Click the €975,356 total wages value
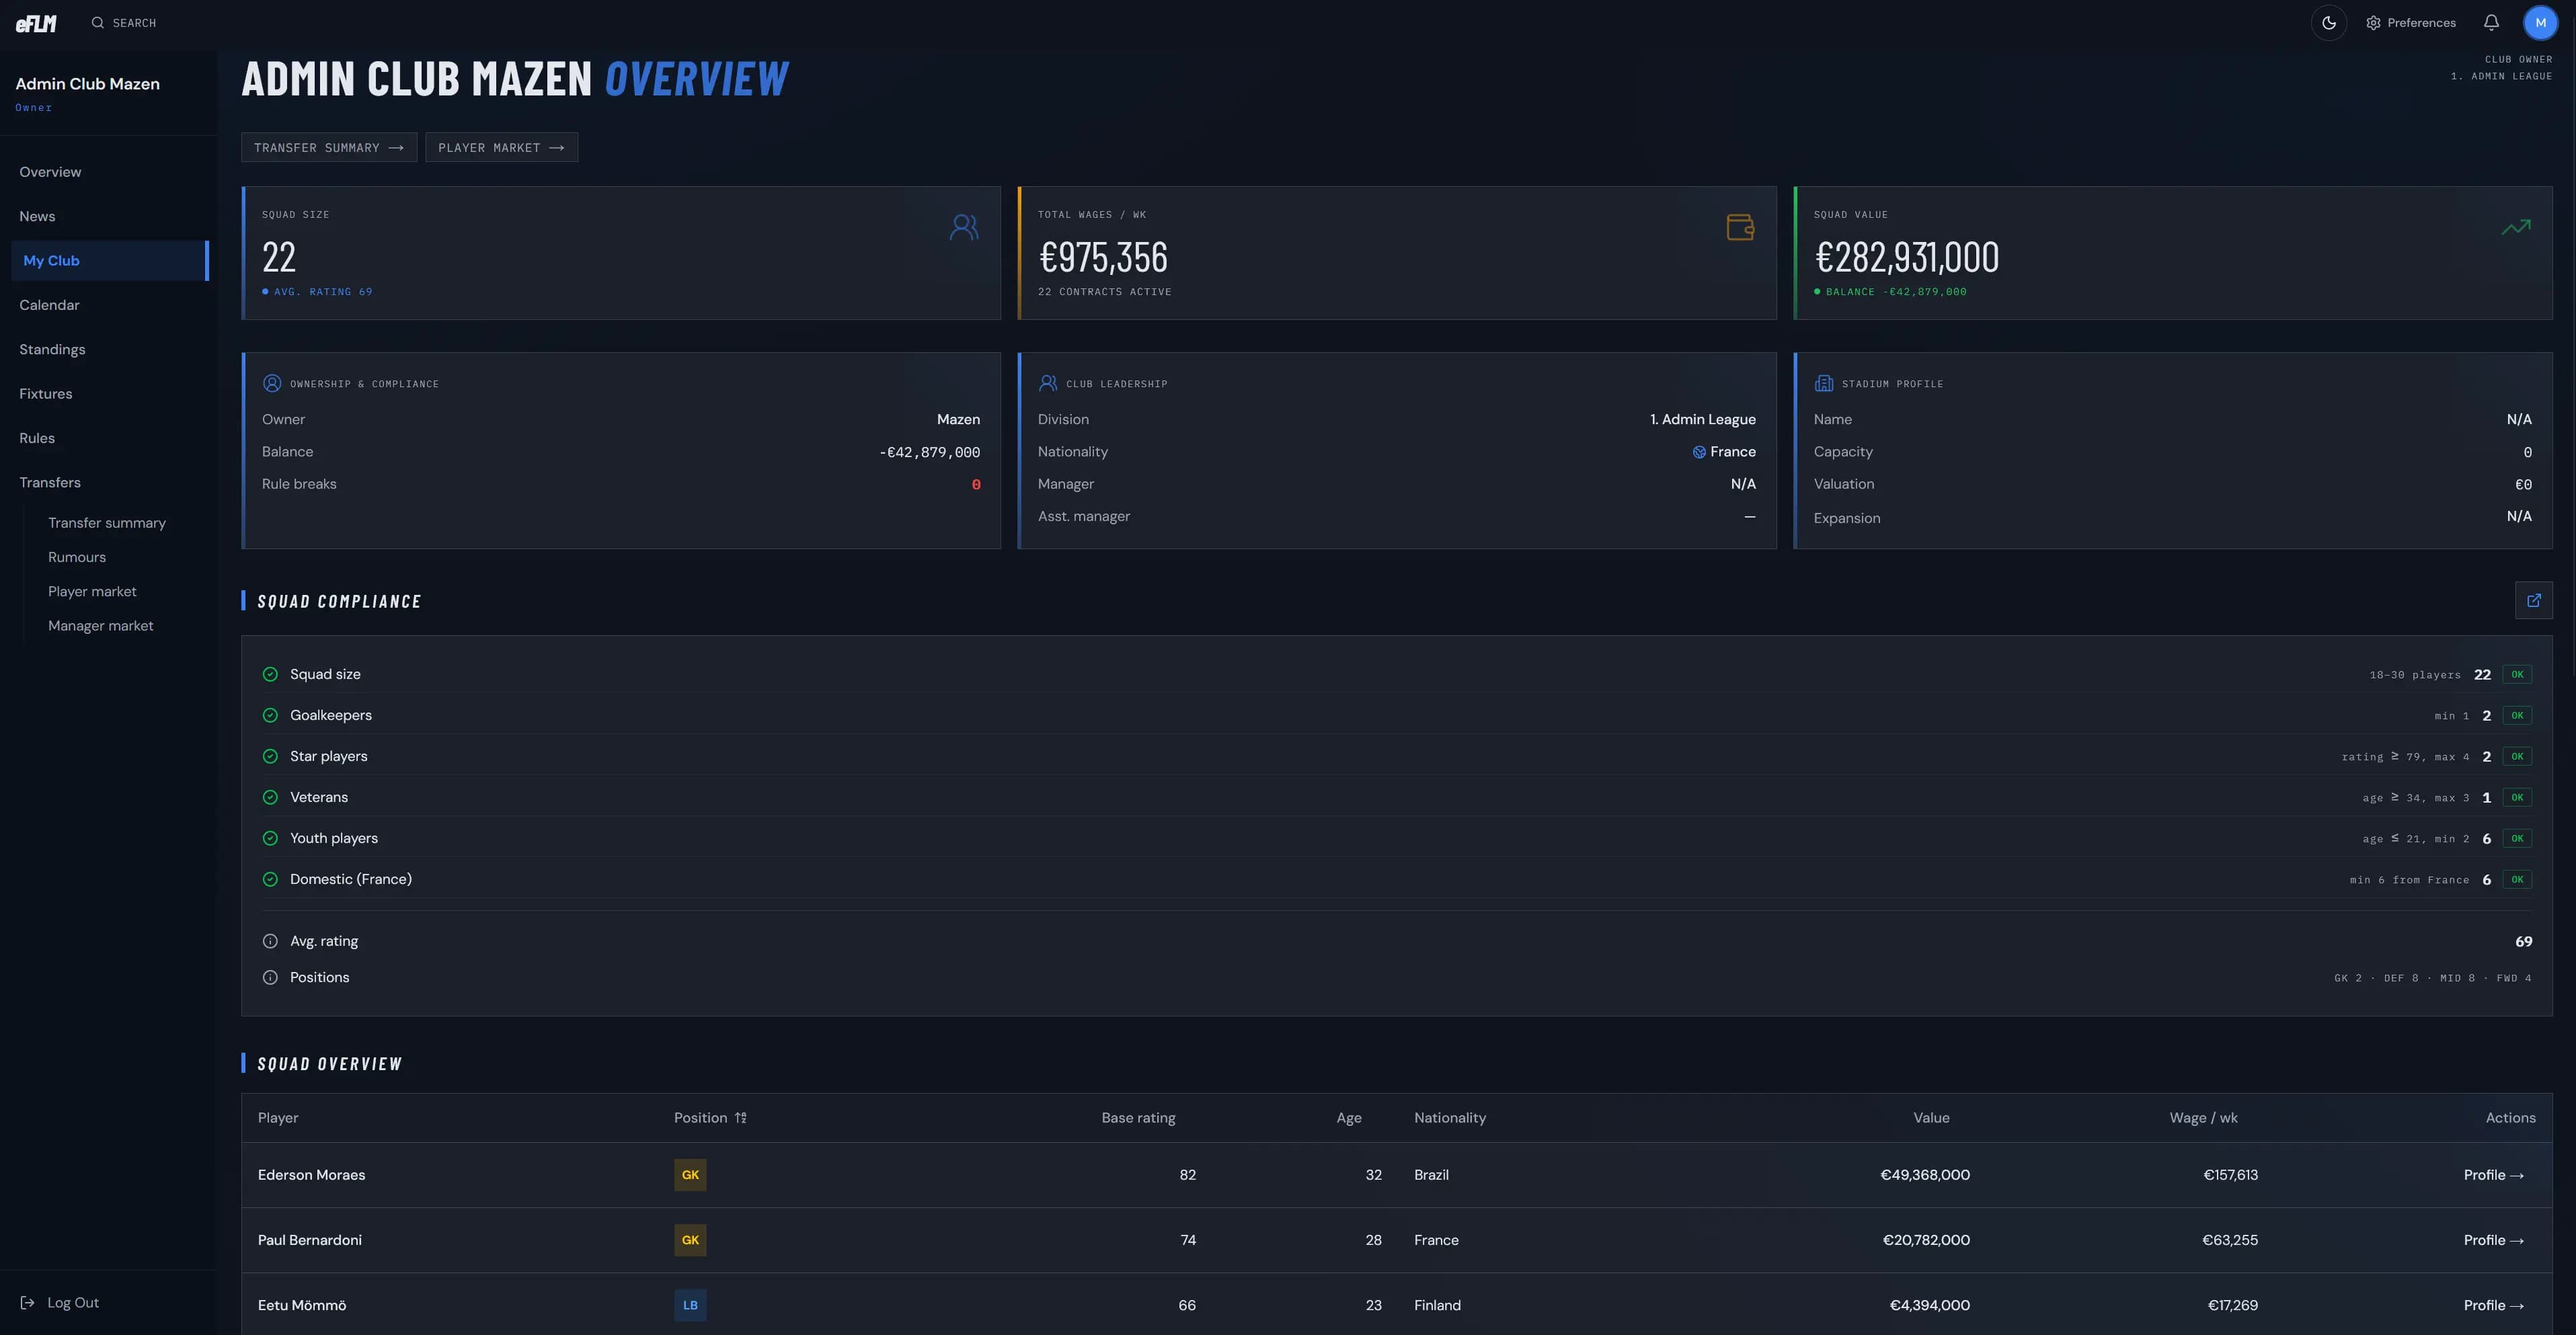 point(1103,257)
